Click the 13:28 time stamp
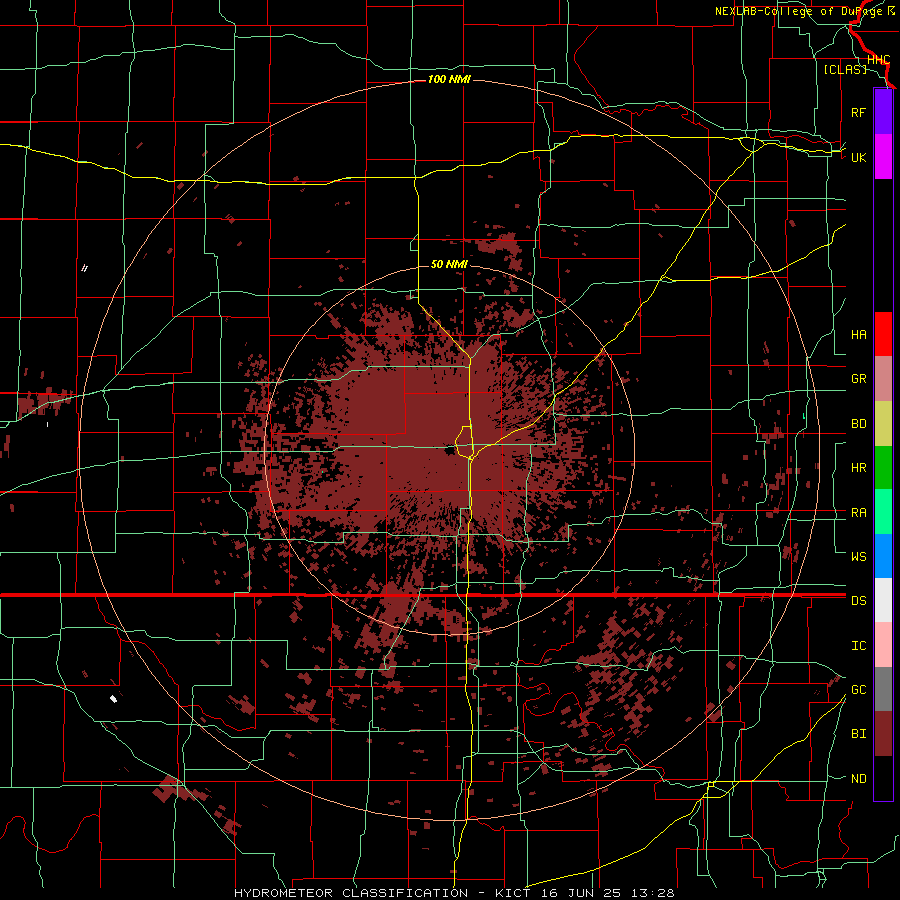900x900 pixels. [x=651, y=893]
